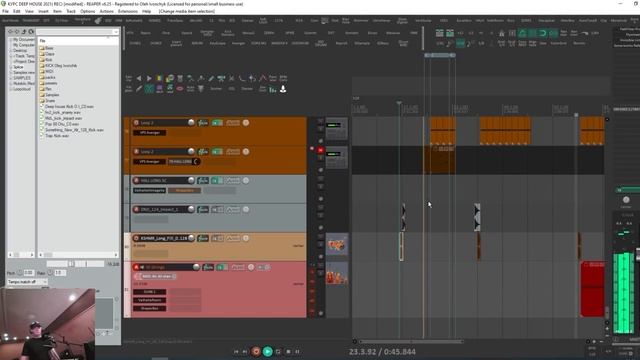Open the Tempo match off dropdown
640x360 pixels.
coord(27,282)
